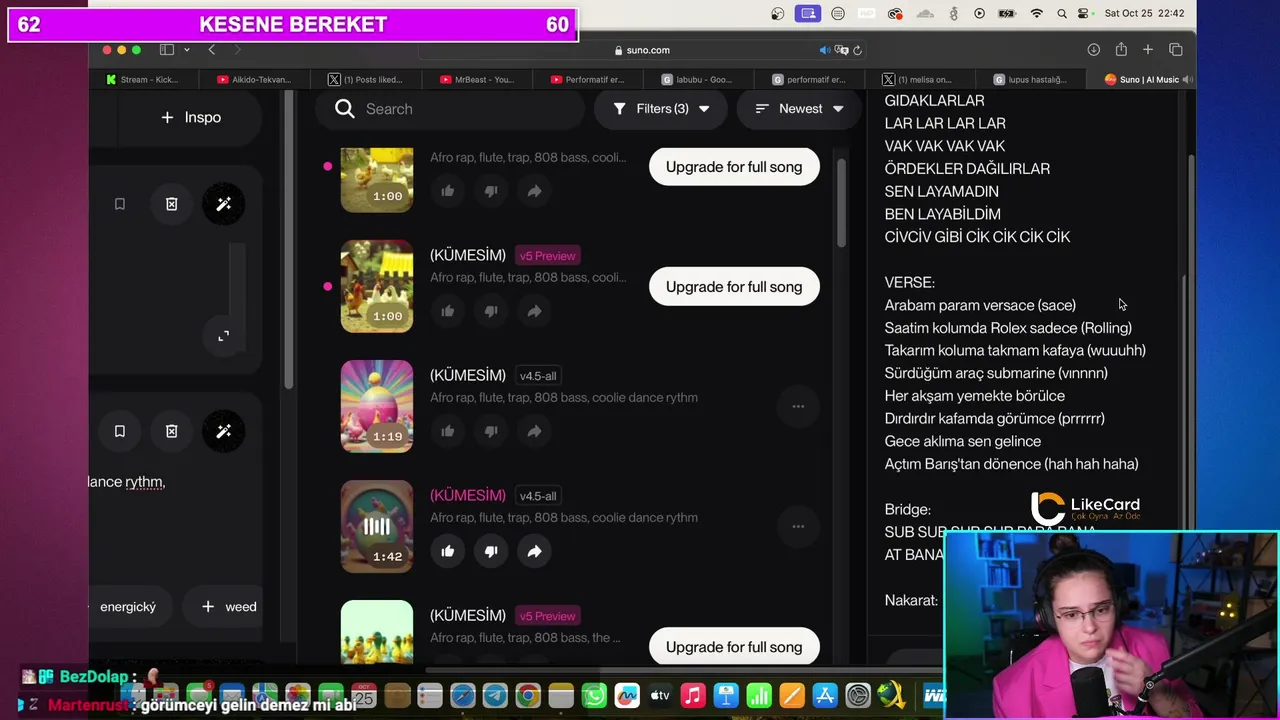This screenshot has height=720, width=1280.
Task: Show Safari tab overview
Action: (1176, 50)
